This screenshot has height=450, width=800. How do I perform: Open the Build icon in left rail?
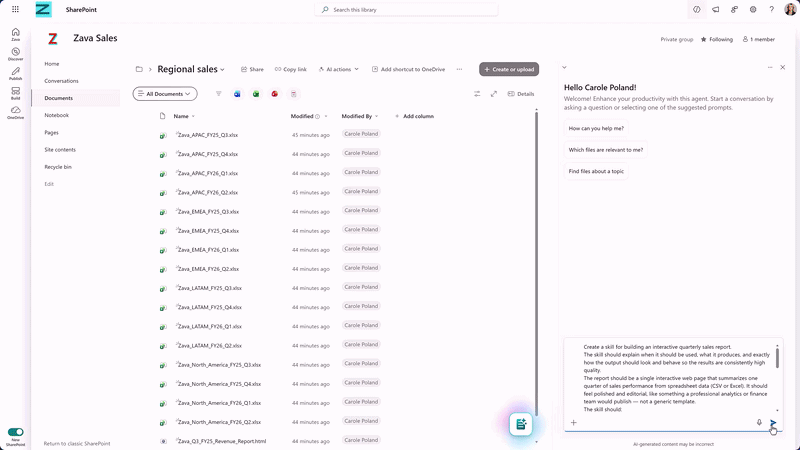click(15, 93)
